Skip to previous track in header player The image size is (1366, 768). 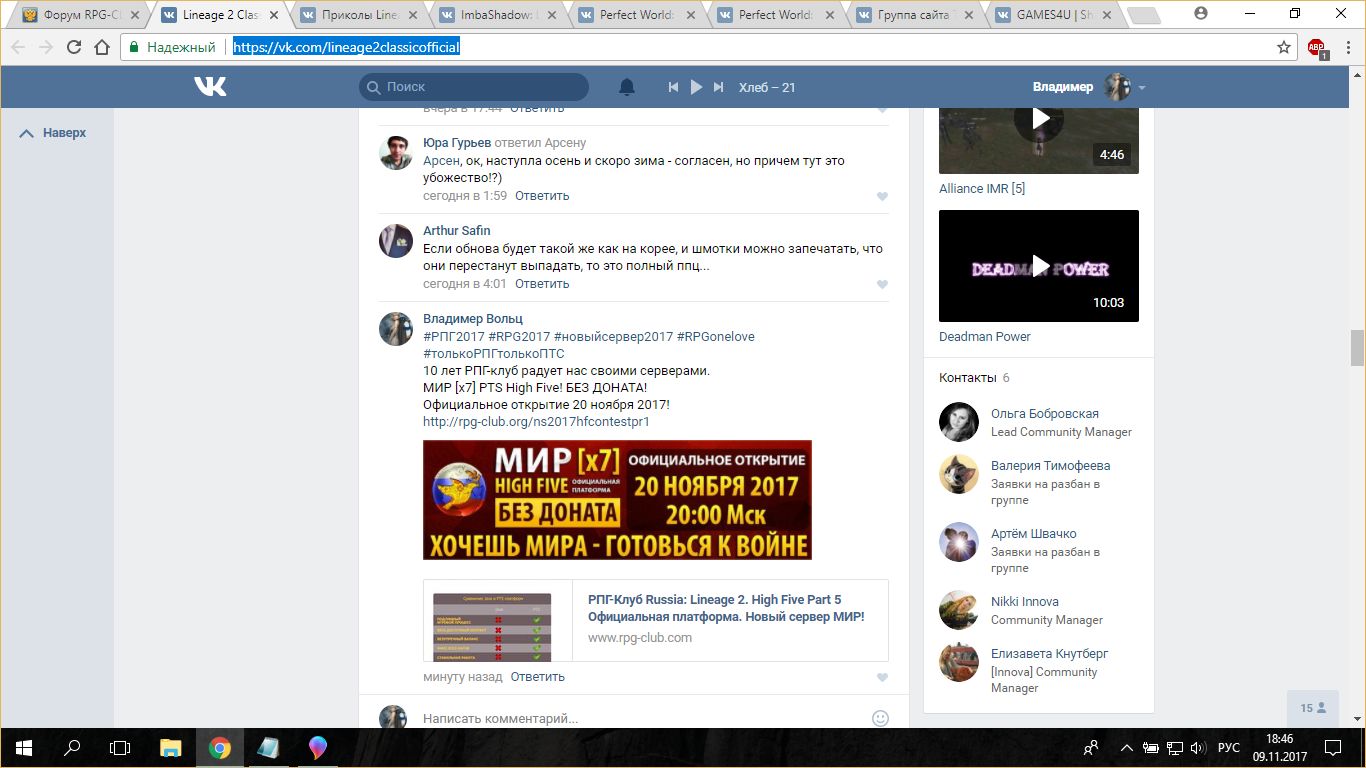tap(674, 87)
